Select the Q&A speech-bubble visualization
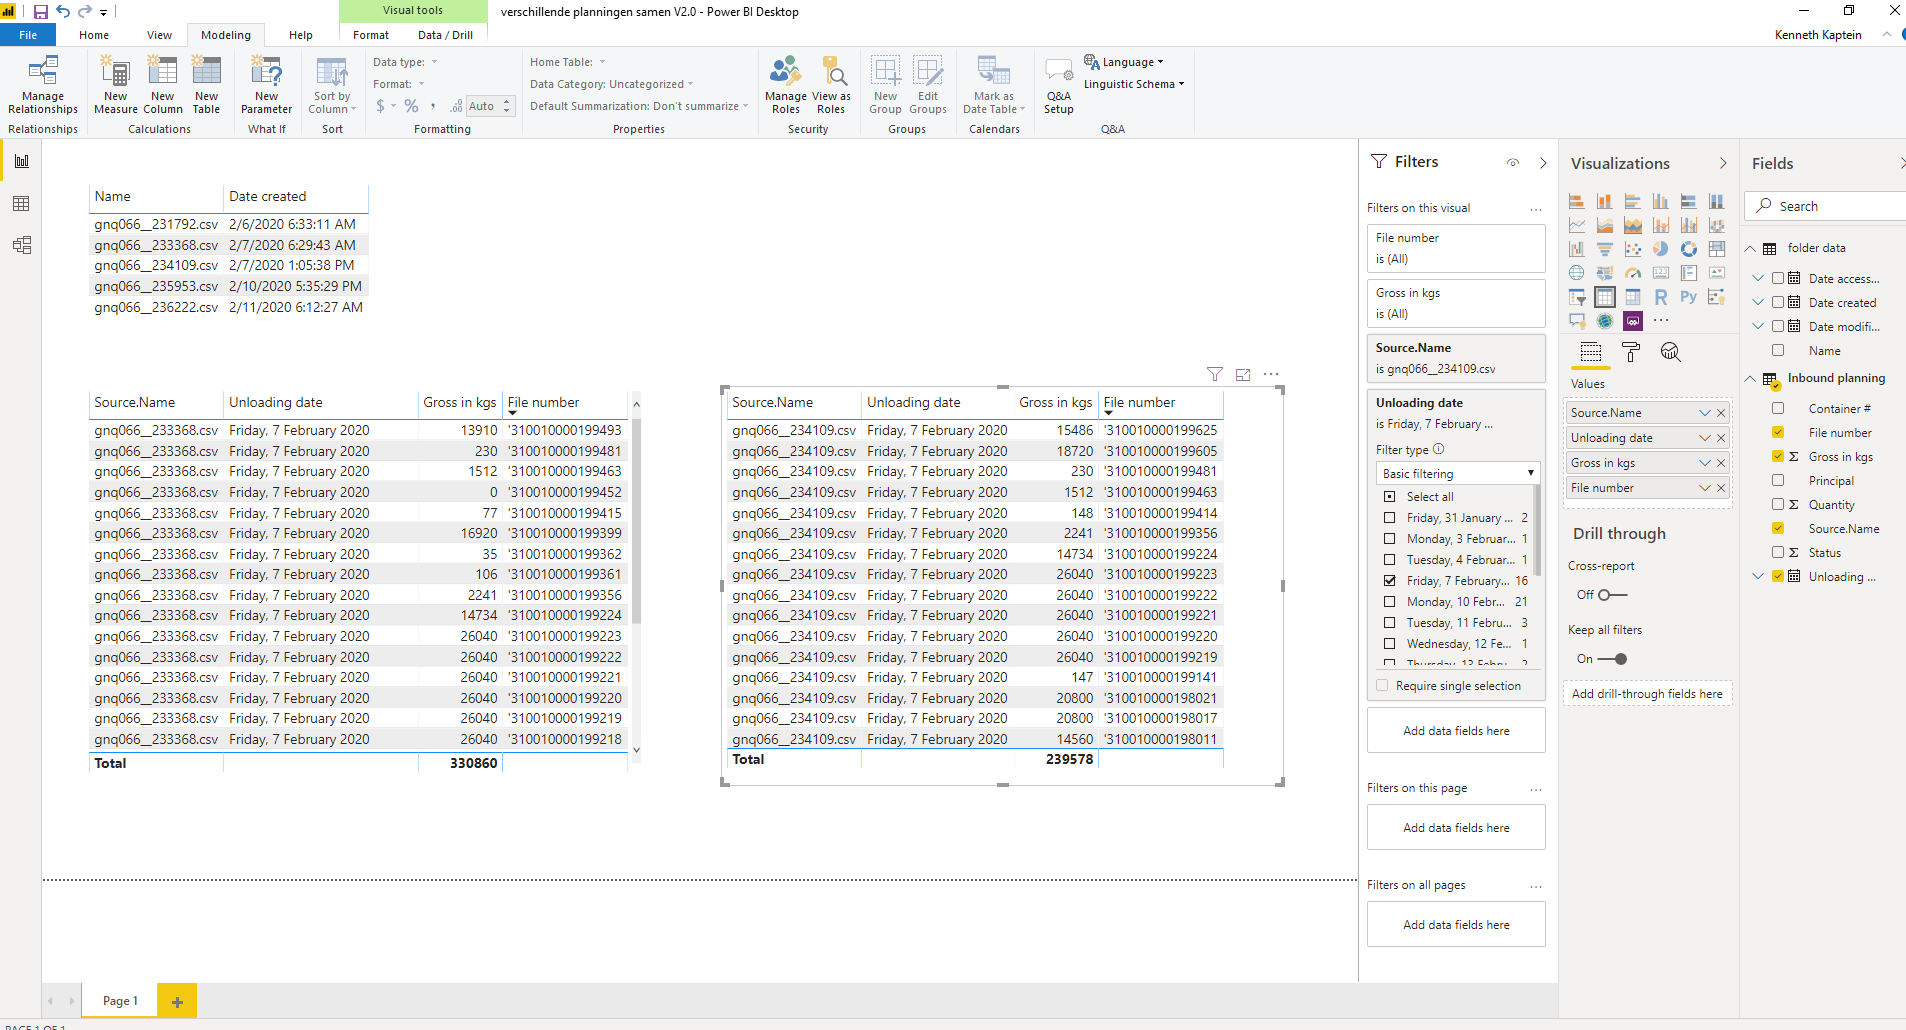Viewport: 1906px width, 1030px height. coord(1577,321)
